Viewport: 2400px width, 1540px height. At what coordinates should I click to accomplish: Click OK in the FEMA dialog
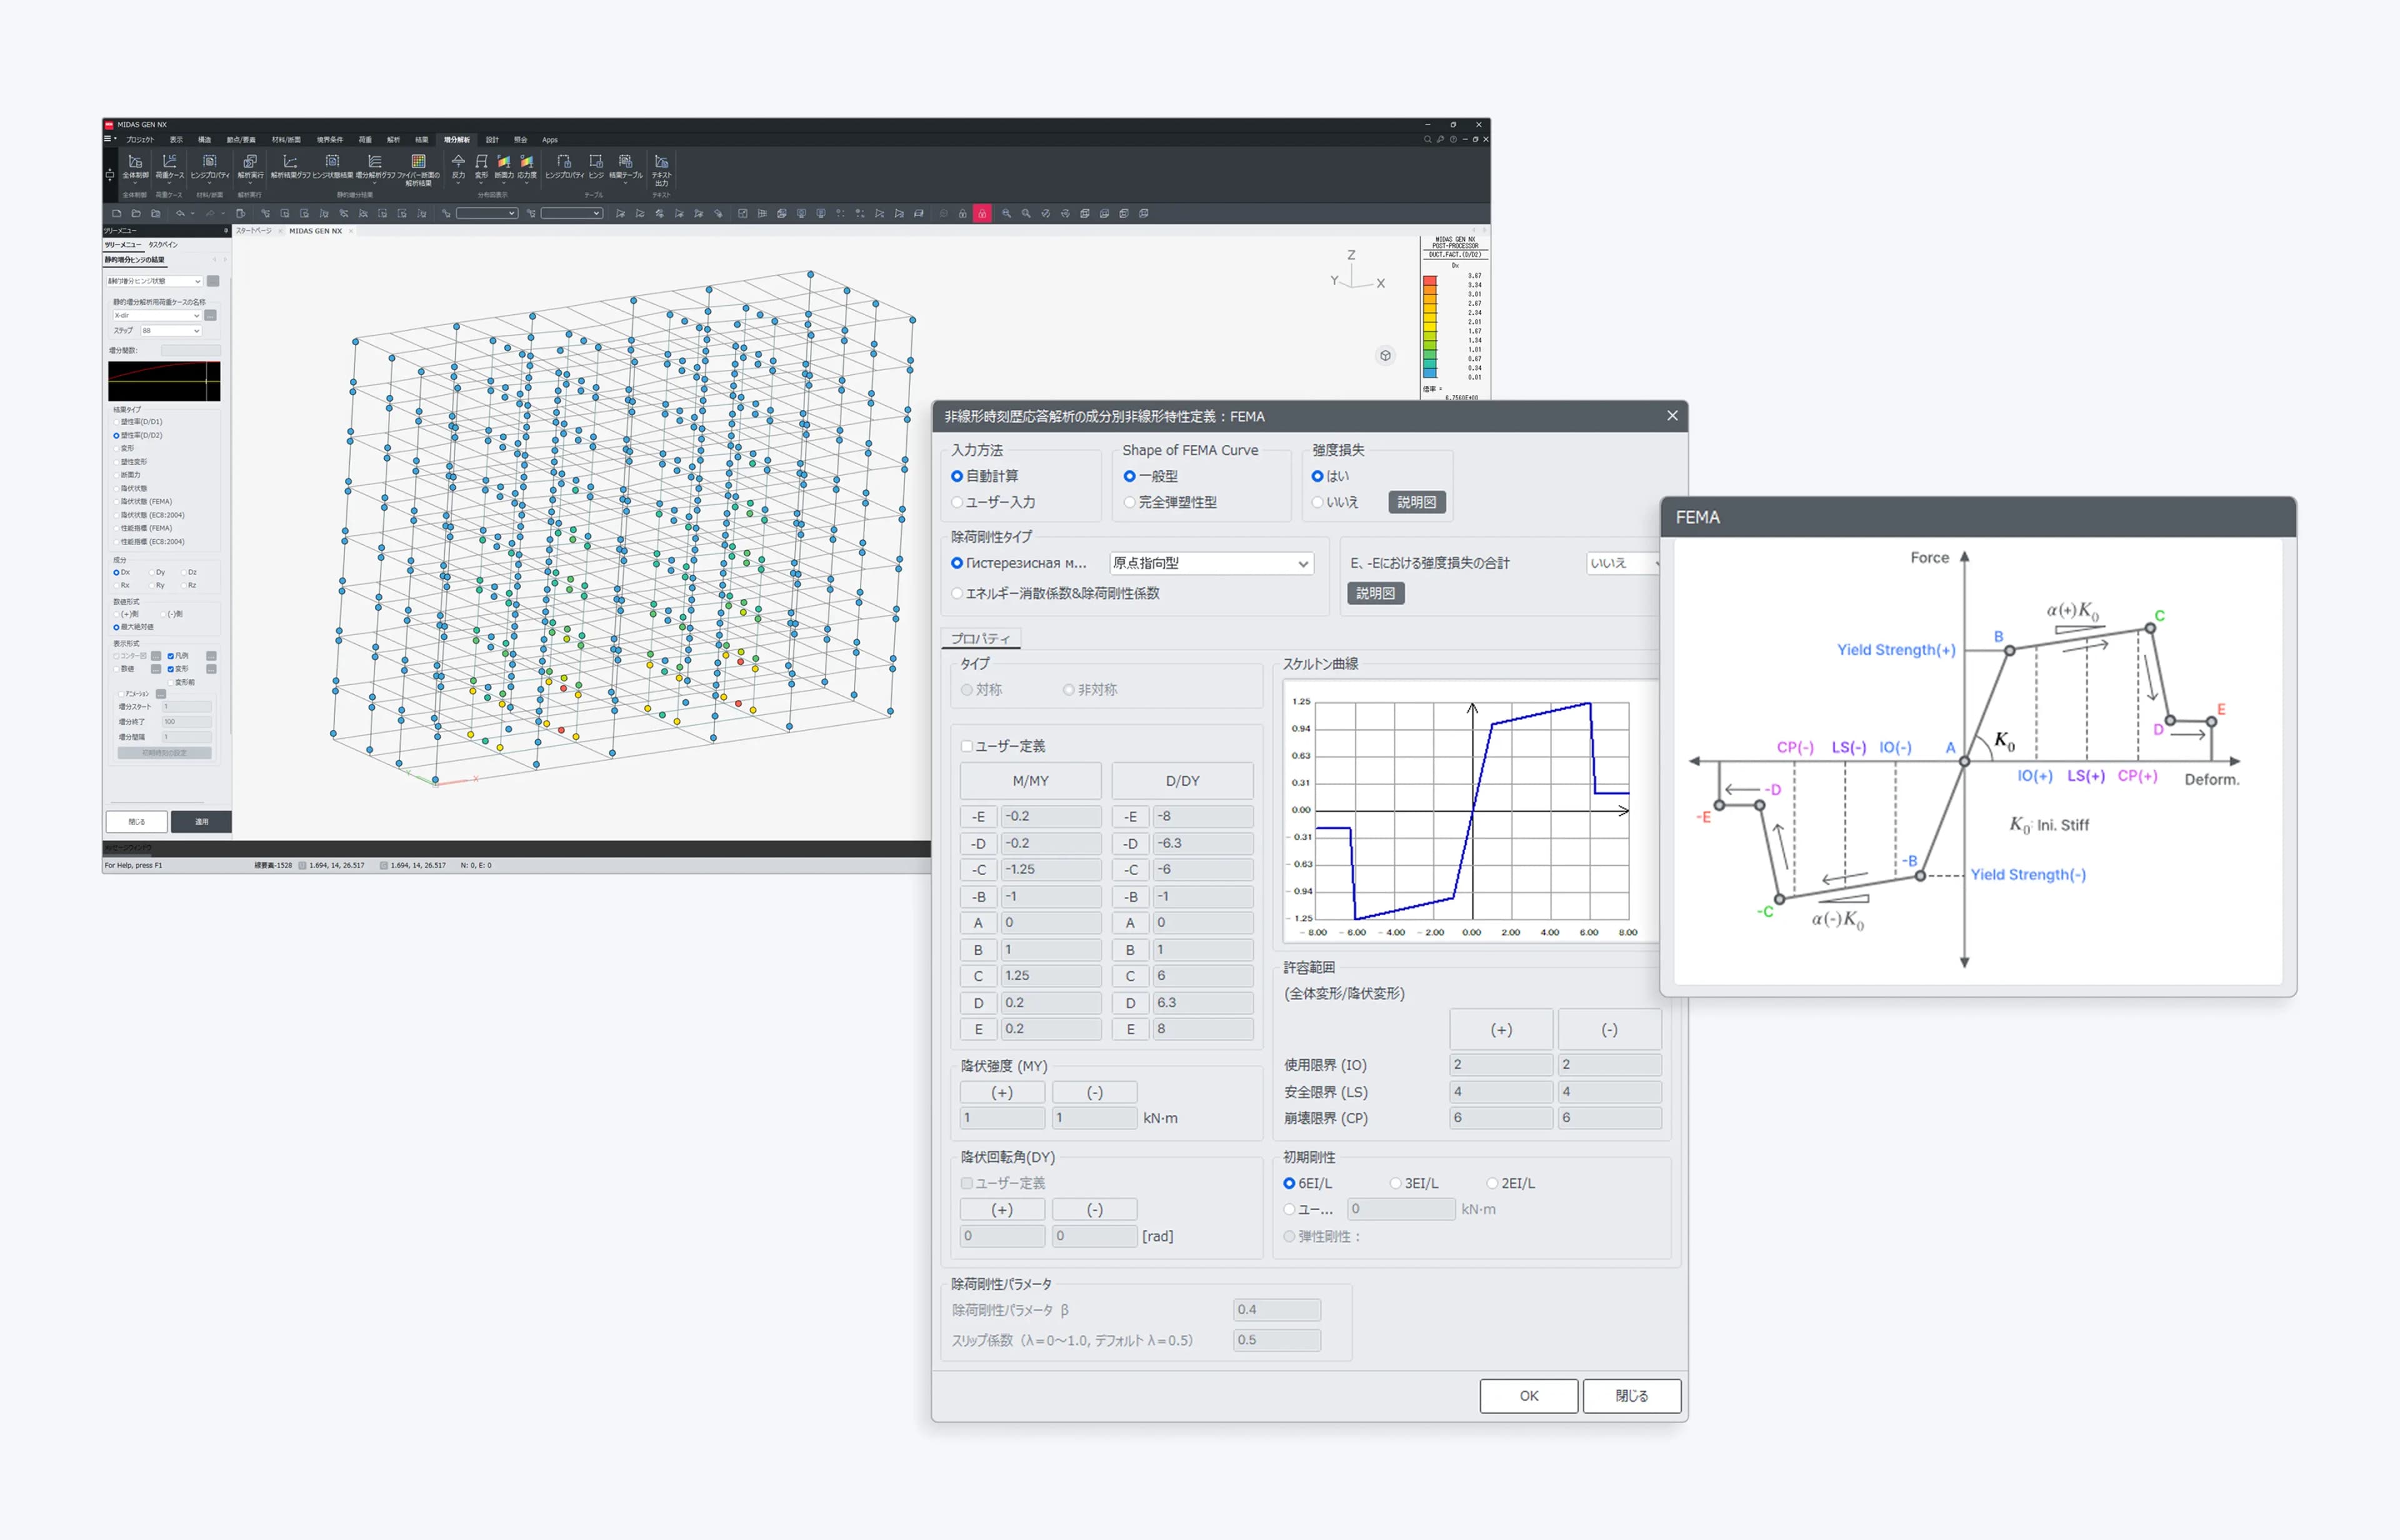(x=1528, y=1395)
